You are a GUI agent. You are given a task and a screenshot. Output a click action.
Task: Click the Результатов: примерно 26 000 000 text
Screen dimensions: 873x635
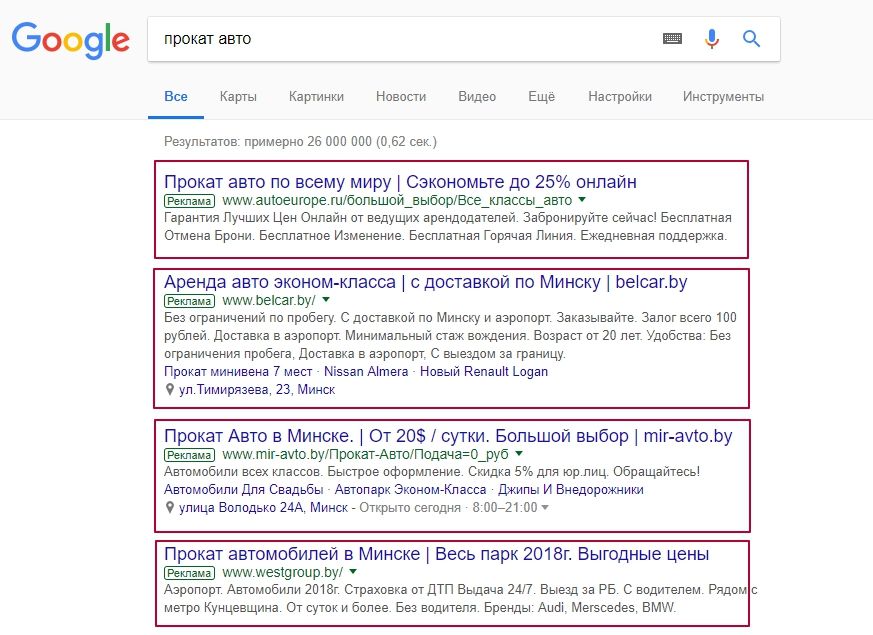tap(301, 141)
